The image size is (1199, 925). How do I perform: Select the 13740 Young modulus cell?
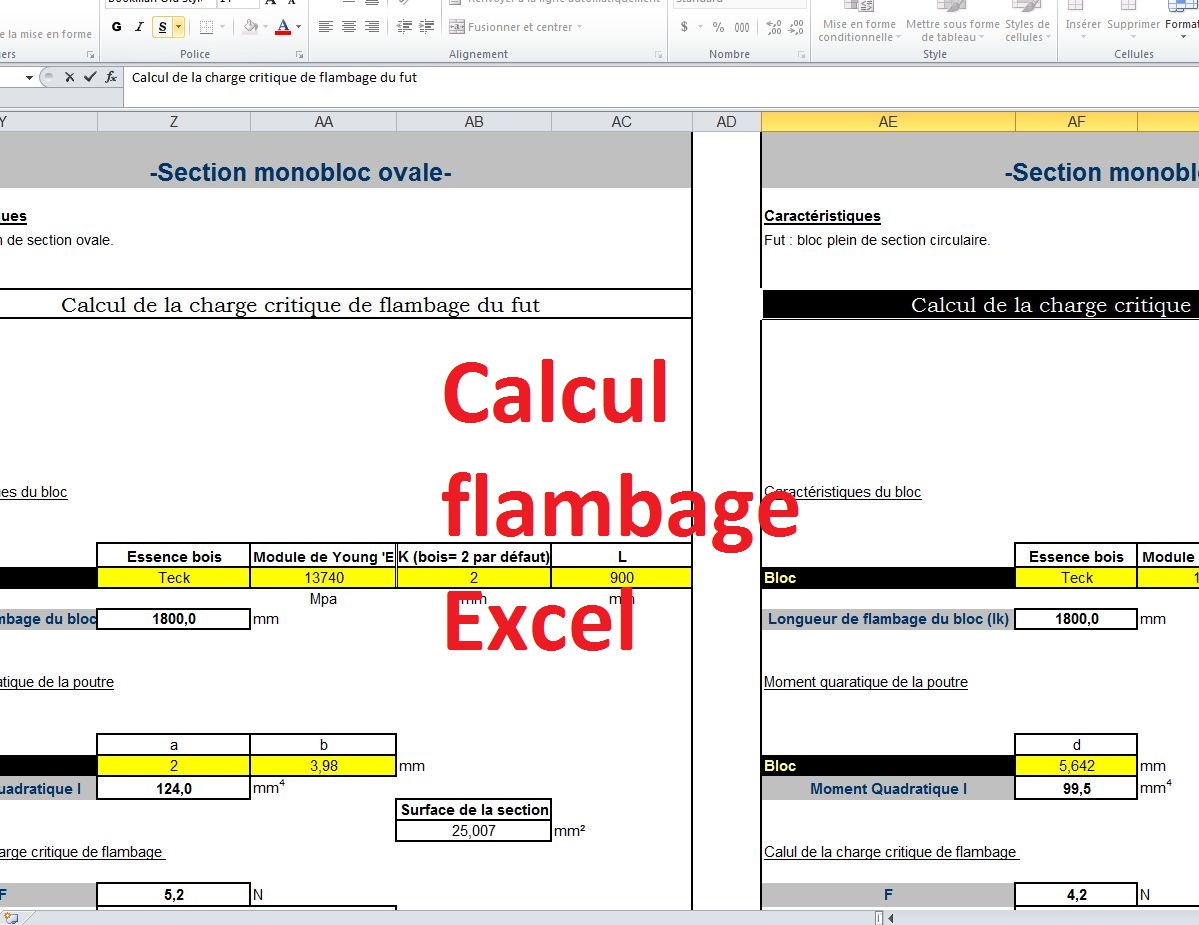323,577
